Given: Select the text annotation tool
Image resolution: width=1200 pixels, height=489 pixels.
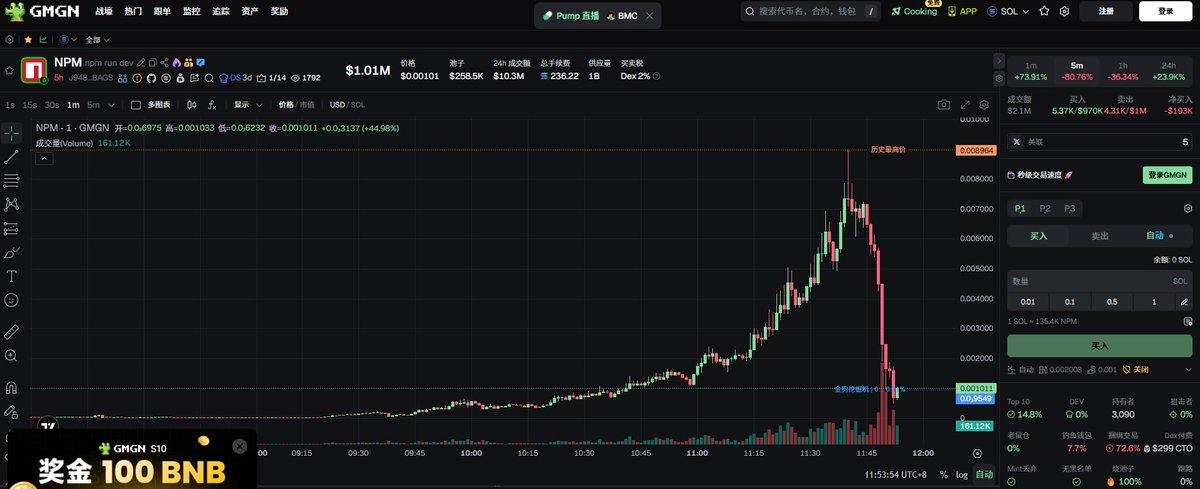Looking at the screenshot, I should point(11,276).
